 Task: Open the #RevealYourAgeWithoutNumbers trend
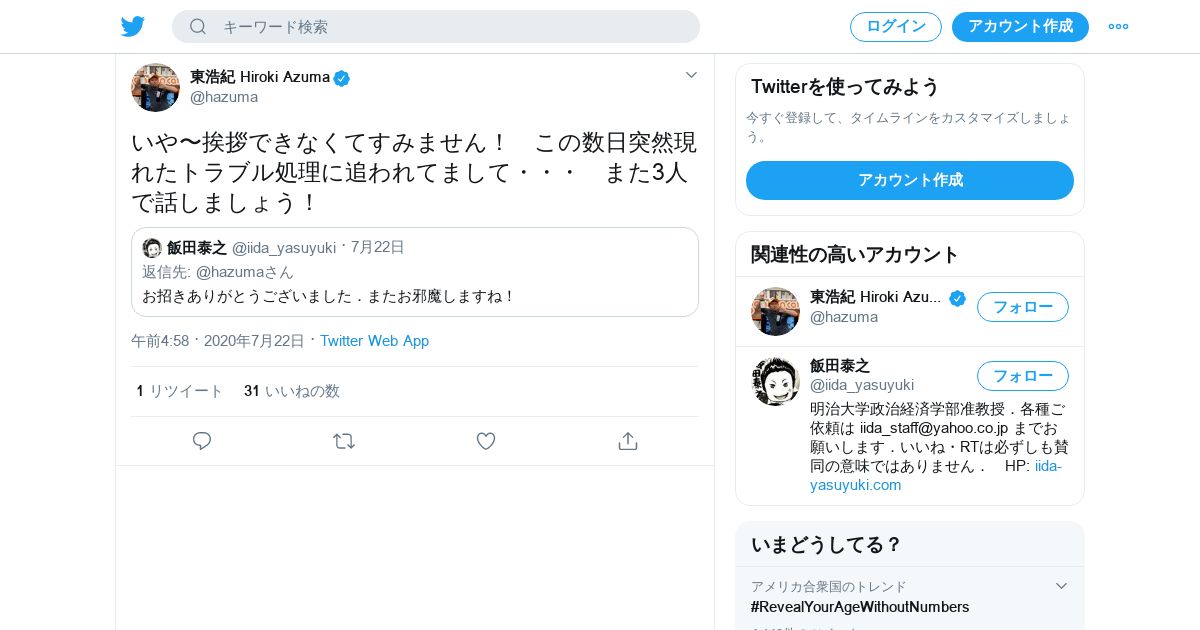pyautogui.click(x=860, y=607)
